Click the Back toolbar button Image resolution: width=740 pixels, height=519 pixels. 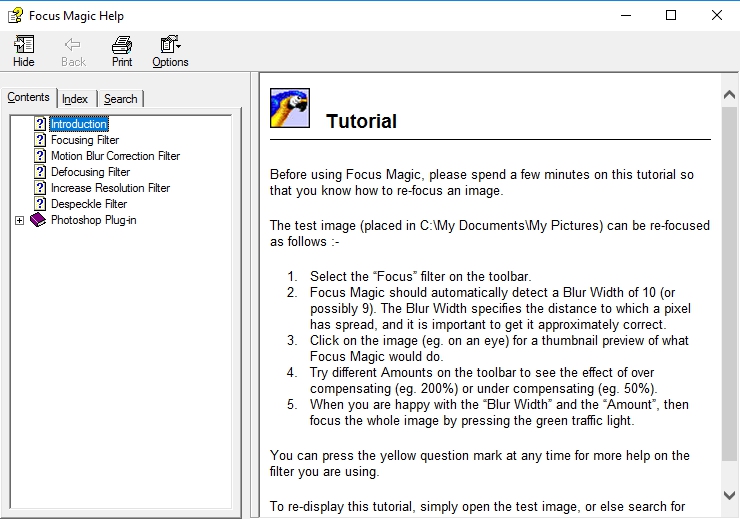(x=73, y=51)
